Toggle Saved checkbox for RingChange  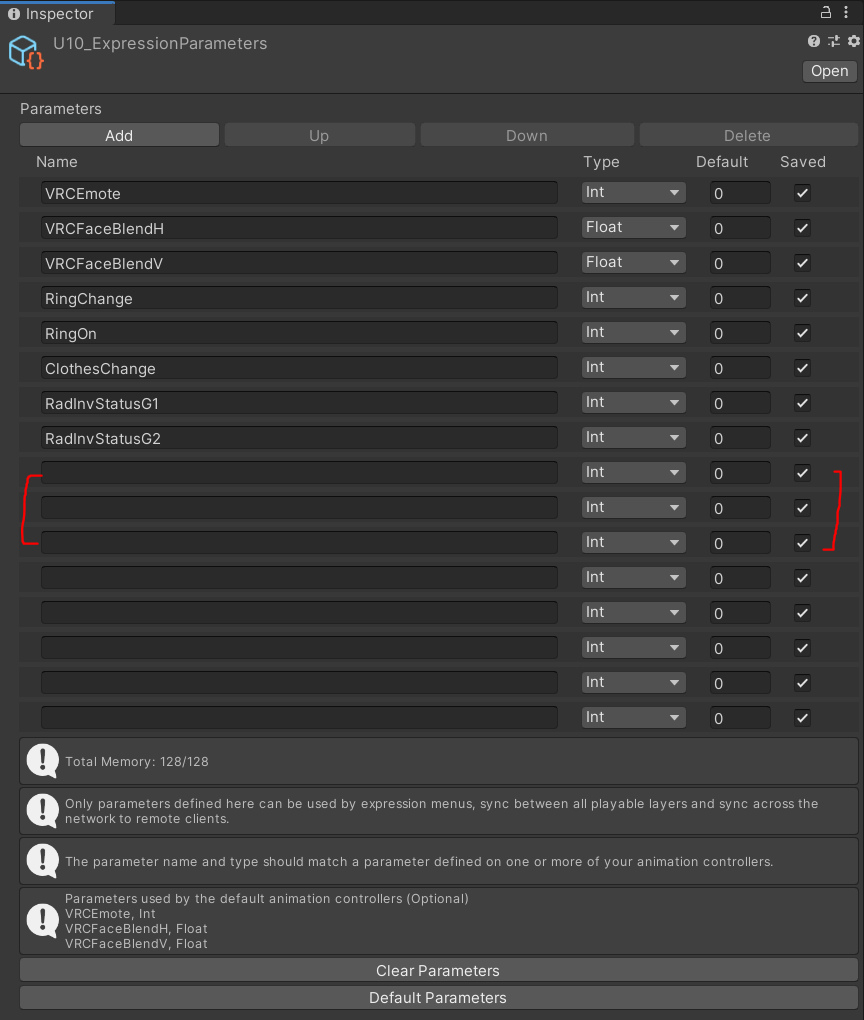802,298
